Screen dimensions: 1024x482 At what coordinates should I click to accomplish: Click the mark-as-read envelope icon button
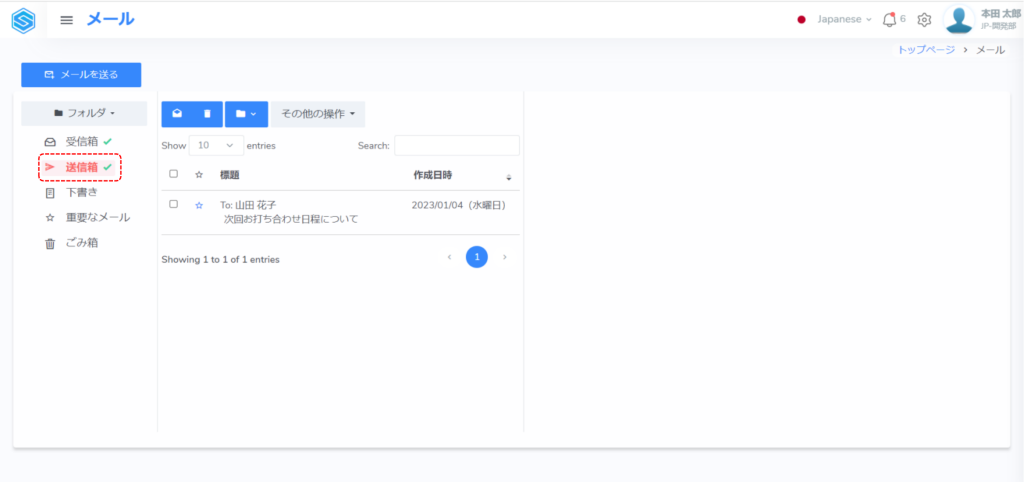[177, 114]
